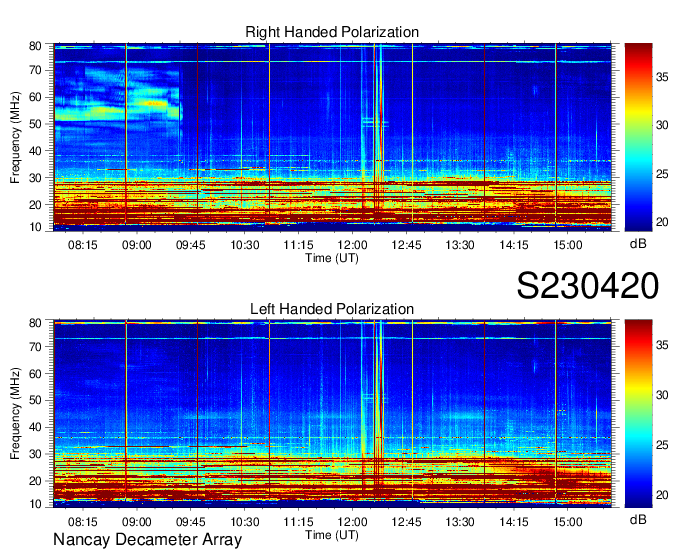The image size is (680, 552).
Task: Click the 30 MHz tick of top plot
Action: (x=35, y=178)
